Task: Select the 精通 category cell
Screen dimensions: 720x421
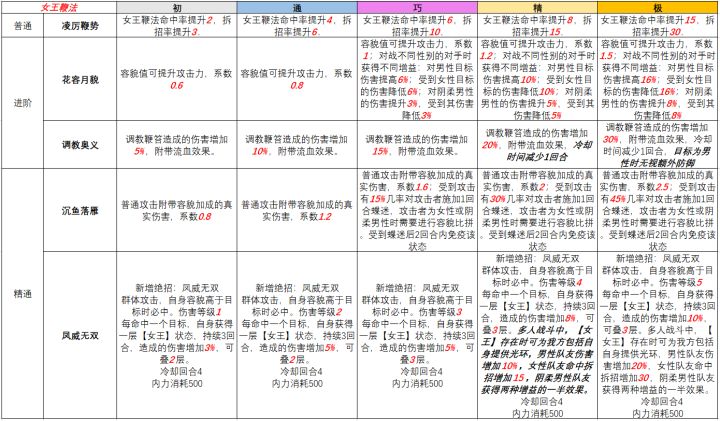Action: click(x=22, y=293)
